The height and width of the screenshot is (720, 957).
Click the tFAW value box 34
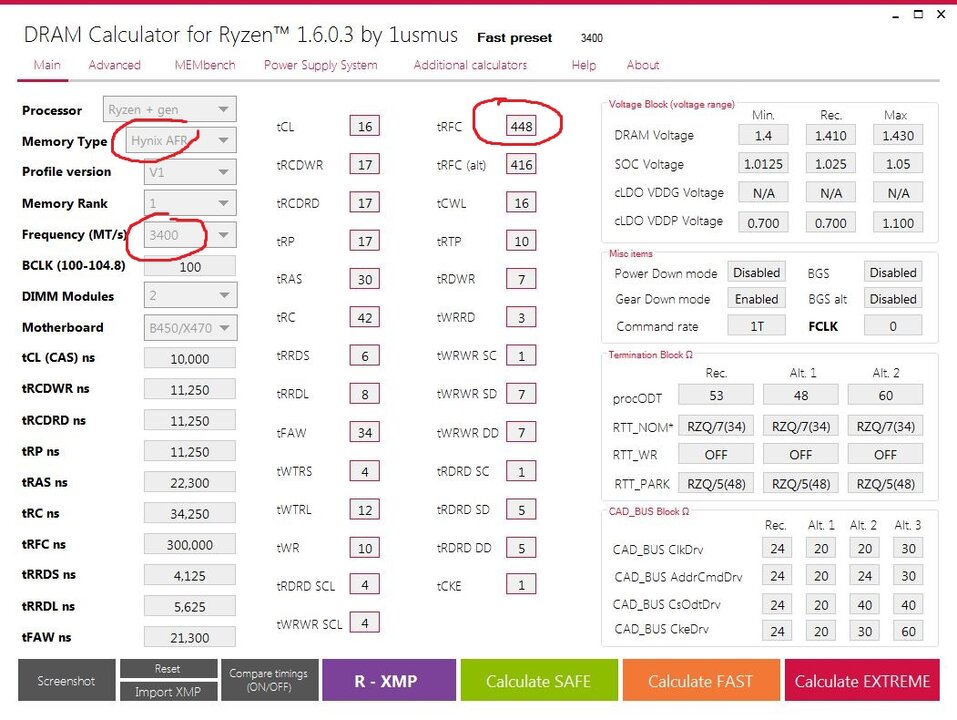[365, 432]
